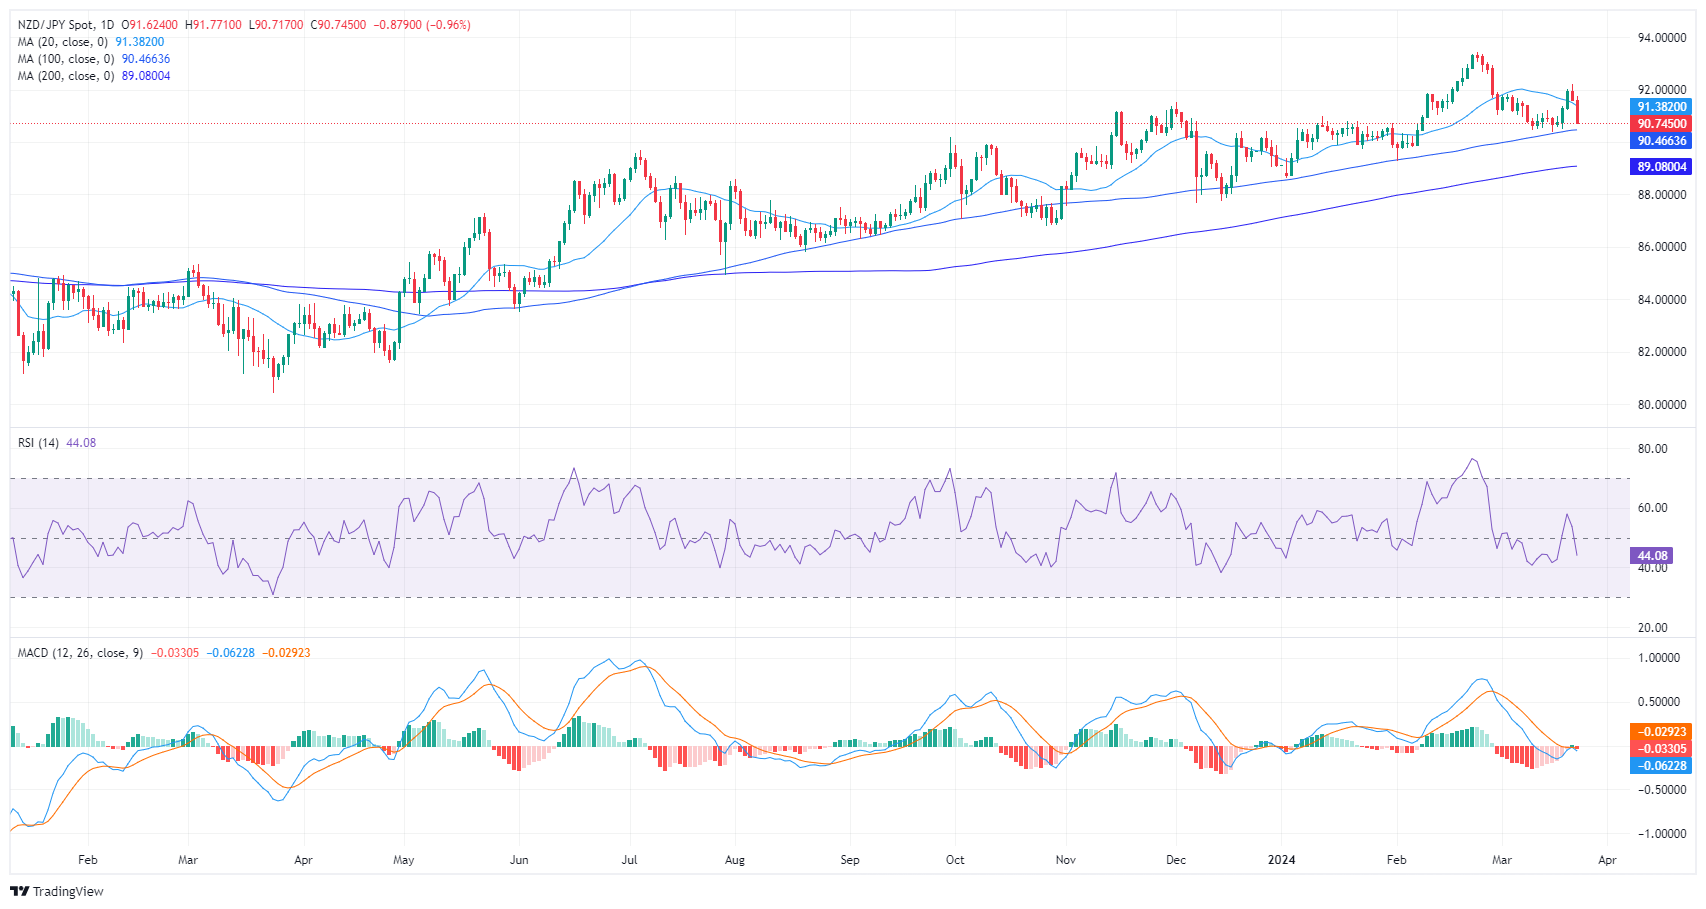This screenshot has width=1706, height=909.
Task: Click the Mar label near chart end
Action: click(x=1501, y=860)
